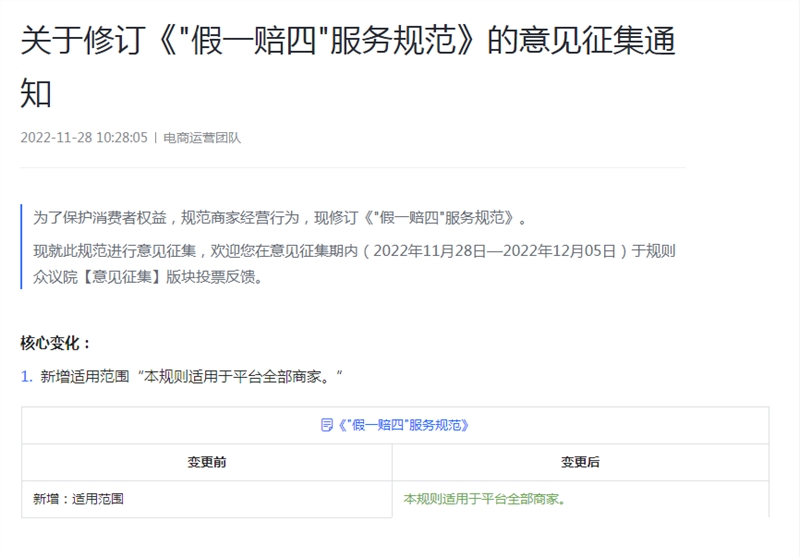The width and height of the screenshot is (800, 557).
Task: Select the 变更后 column header
Action: coord(580,462)
